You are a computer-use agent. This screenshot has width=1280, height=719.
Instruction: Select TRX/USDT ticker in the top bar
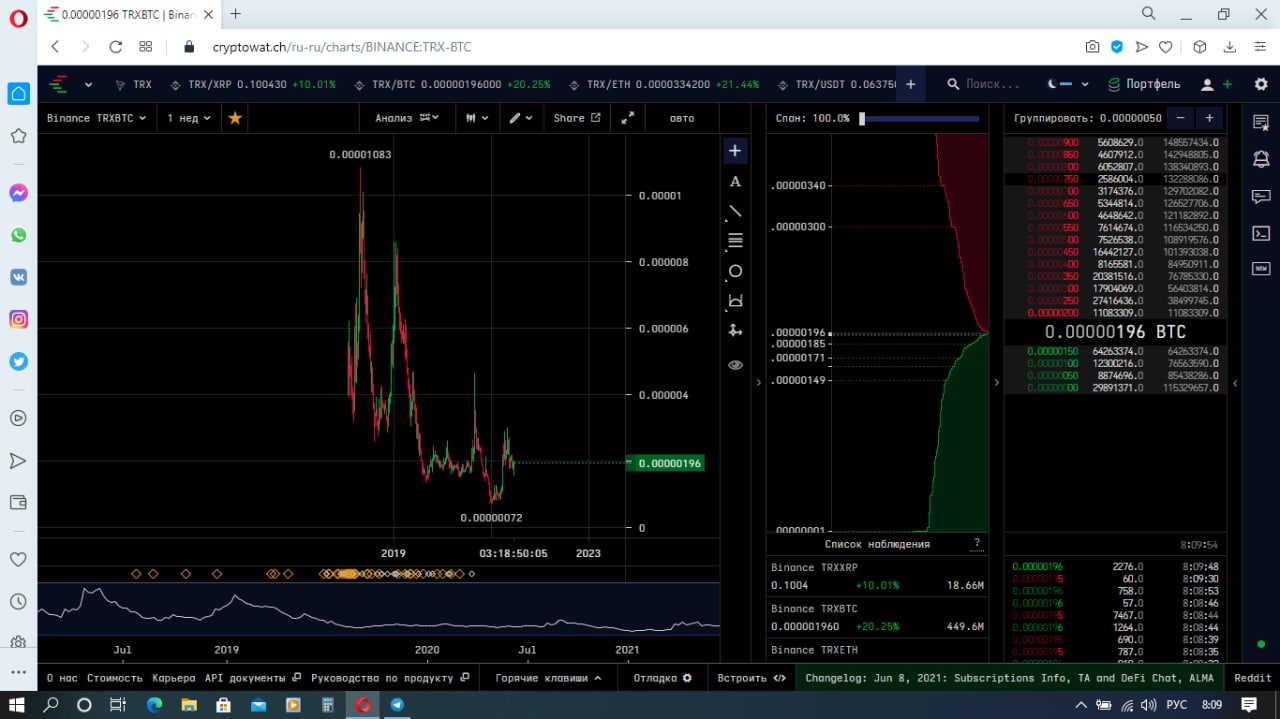[837, 85]
